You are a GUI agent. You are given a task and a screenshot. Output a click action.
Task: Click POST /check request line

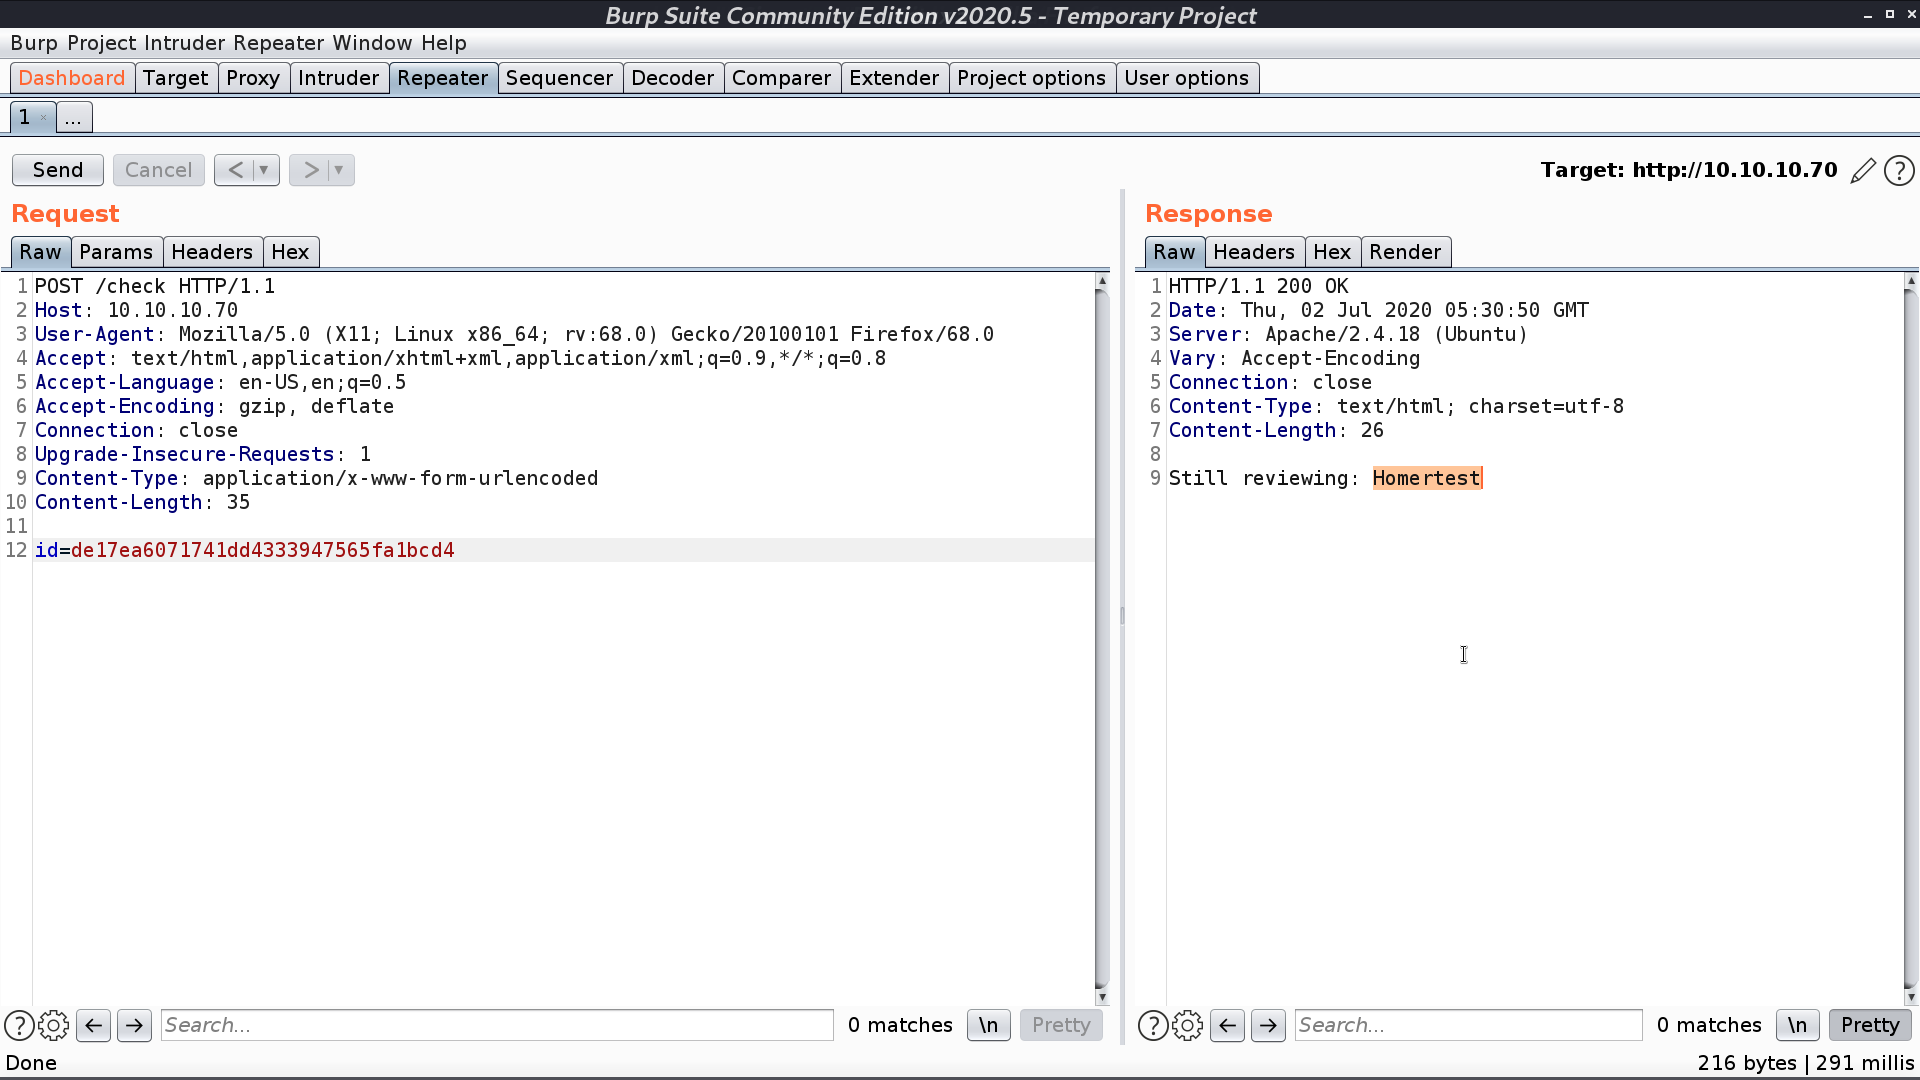tap(155, 286)
